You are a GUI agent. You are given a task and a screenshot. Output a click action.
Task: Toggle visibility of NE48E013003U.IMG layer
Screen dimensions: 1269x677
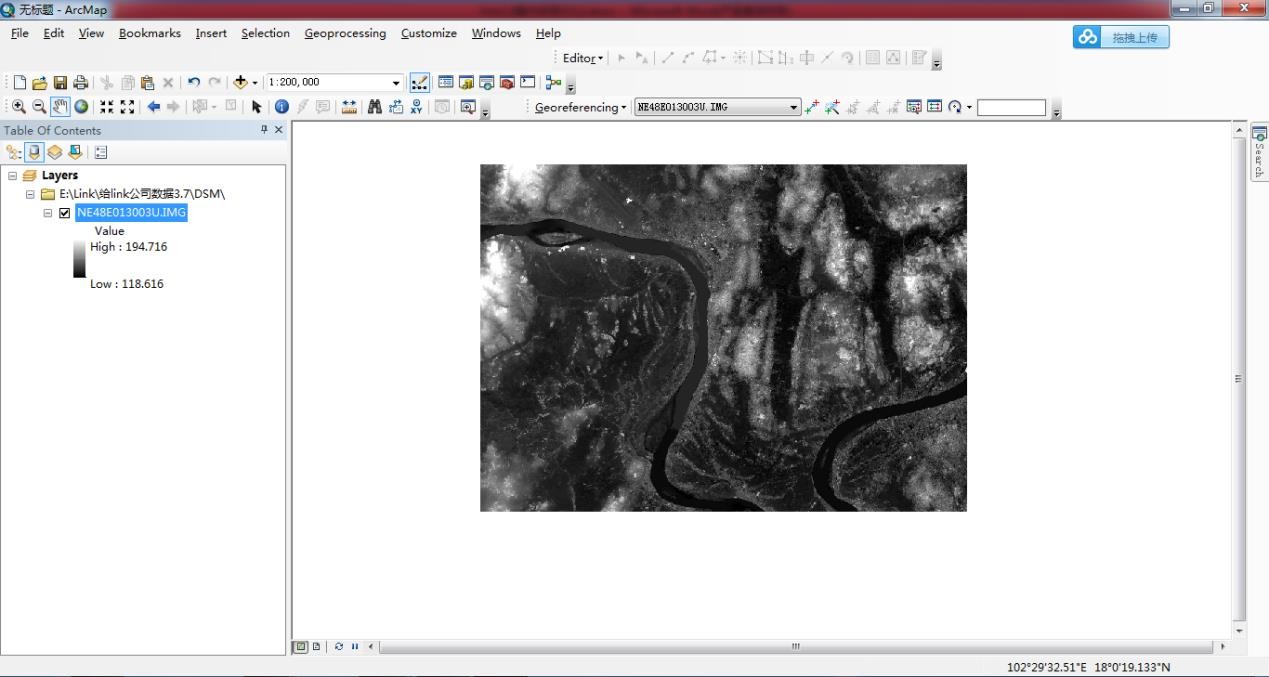(65, 213)
